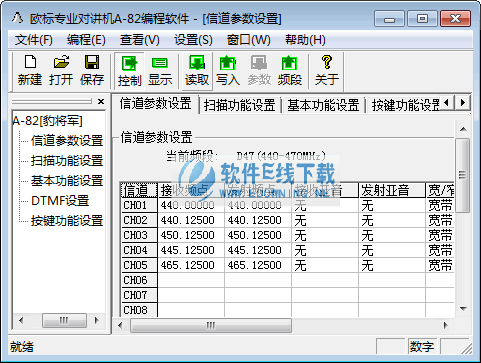Viewport: 481px width, 363px height.
Task: Open the 设置(S) menu
Action: [x=193, y=40]
